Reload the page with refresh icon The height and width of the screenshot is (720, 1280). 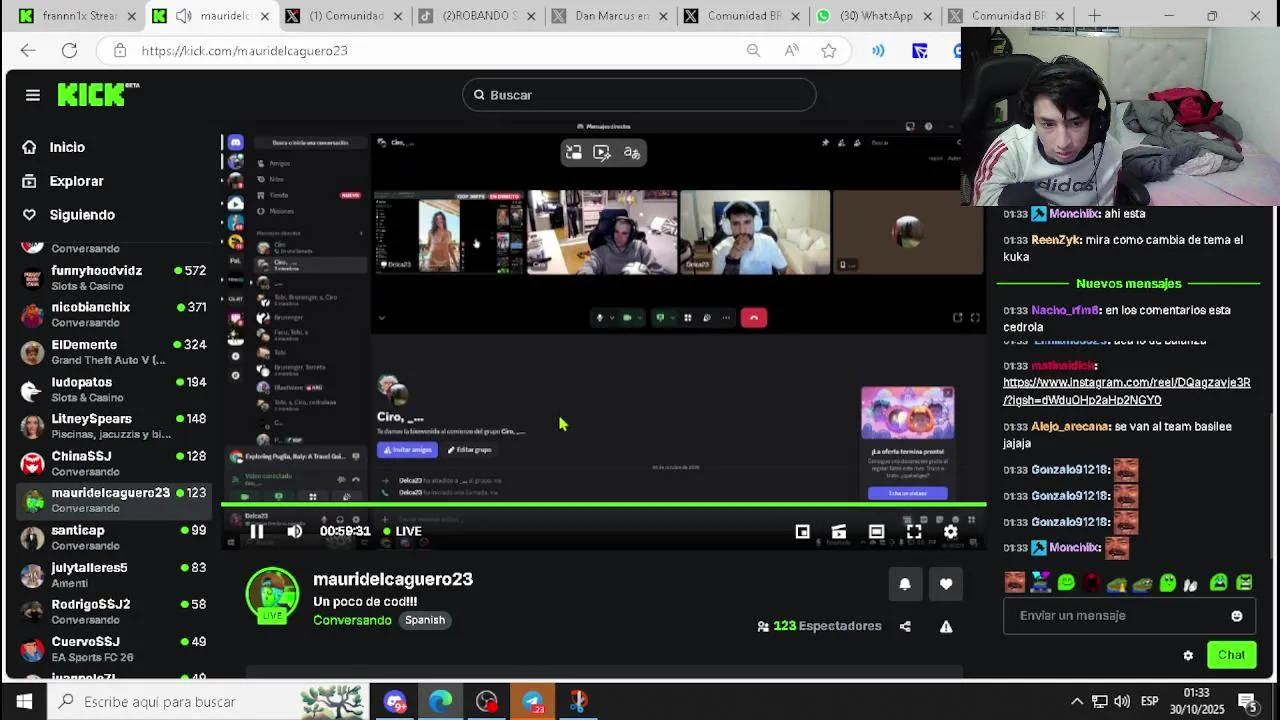click(69, 51)
